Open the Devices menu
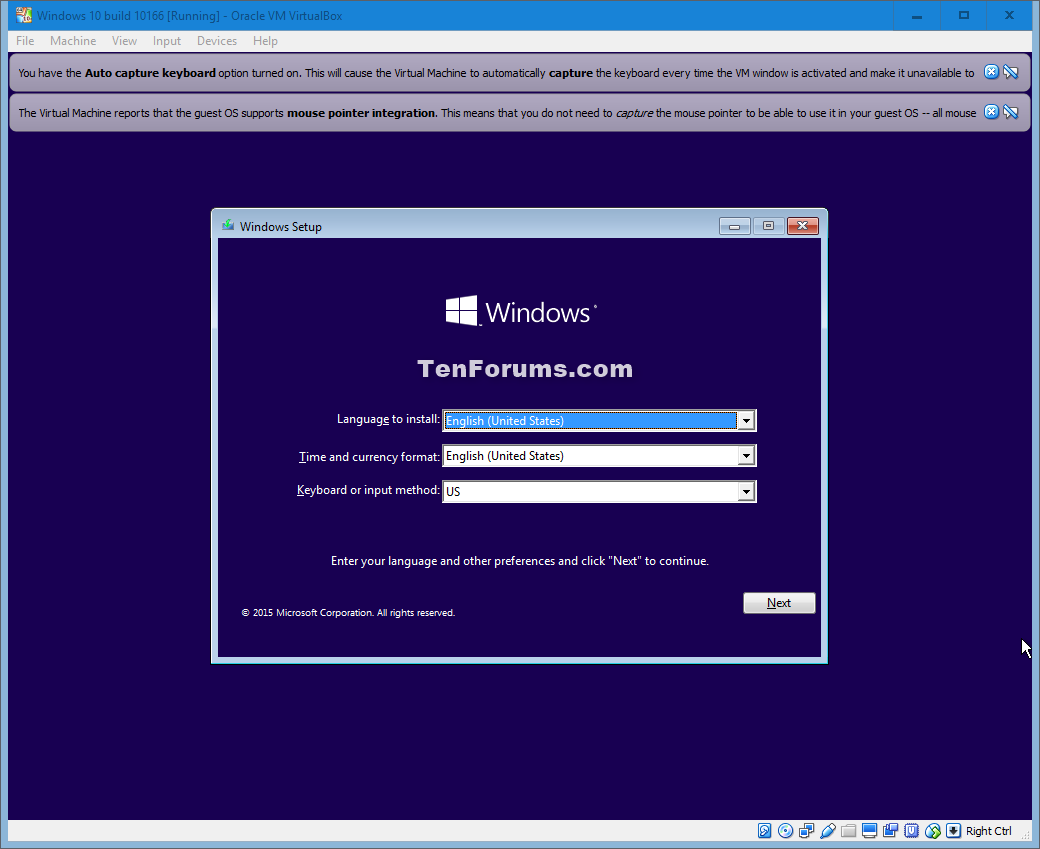The image size is (1040, 849). (x=217, y=41)
